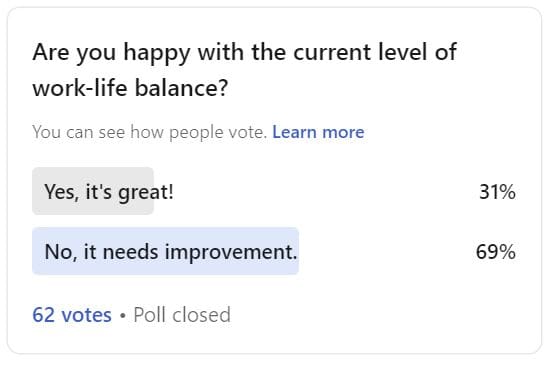Click the "Poll closed" status text
This screenshot has height=366, width=552.
[x=182, y=314]
